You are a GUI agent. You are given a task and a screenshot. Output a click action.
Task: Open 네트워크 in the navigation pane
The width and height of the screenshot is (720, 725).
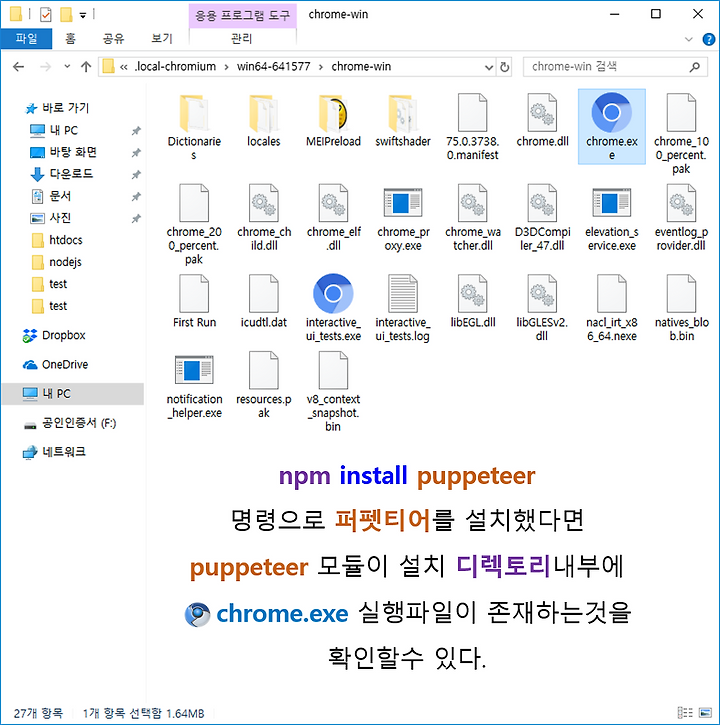click(64, 452)
